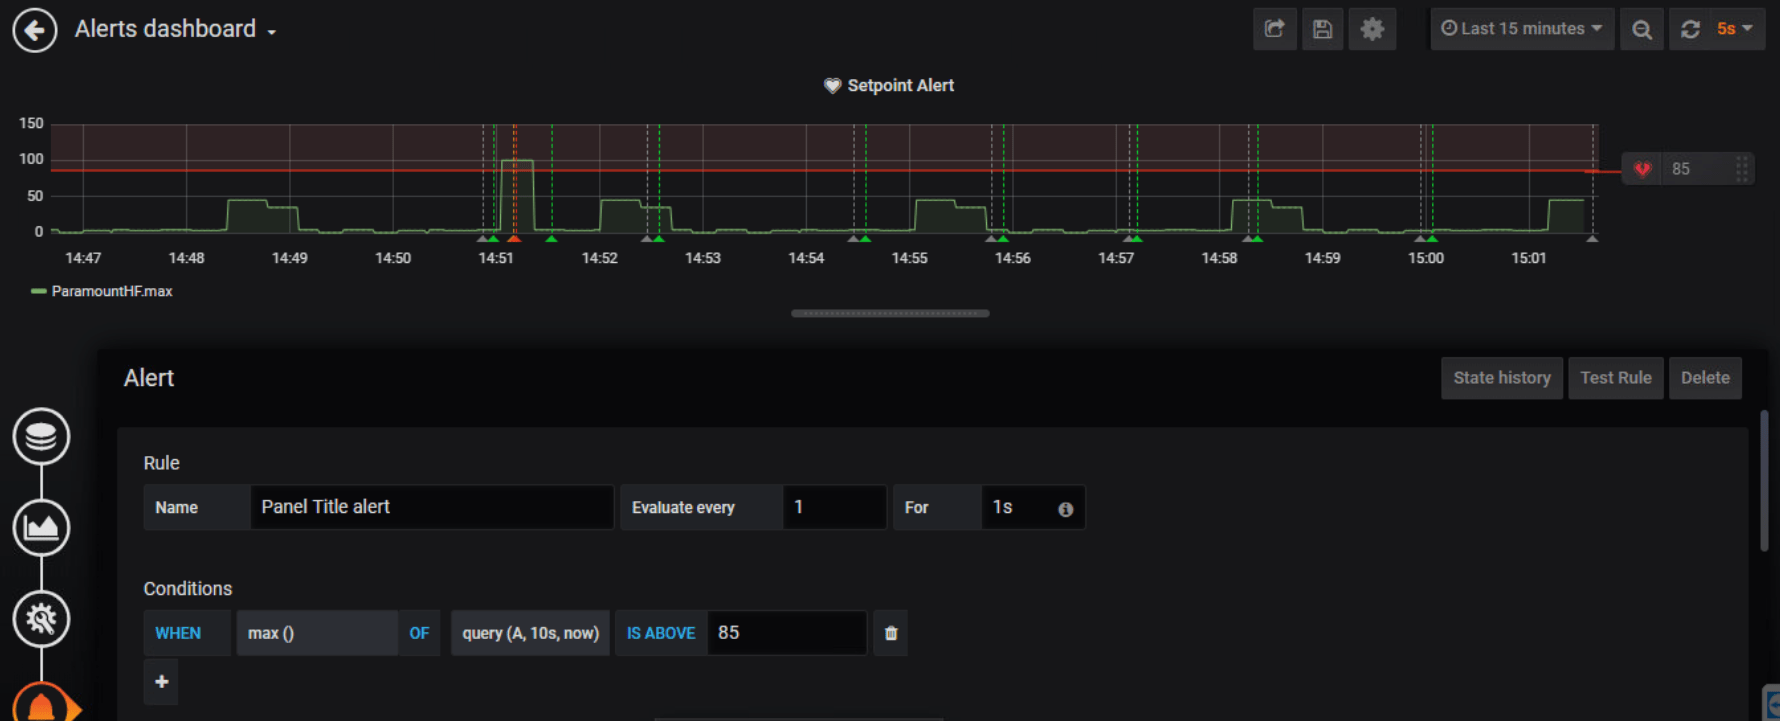Viewport: 1780px width, 721px height.
Task: Open the General settings sidebar icon
Action: 41,619
